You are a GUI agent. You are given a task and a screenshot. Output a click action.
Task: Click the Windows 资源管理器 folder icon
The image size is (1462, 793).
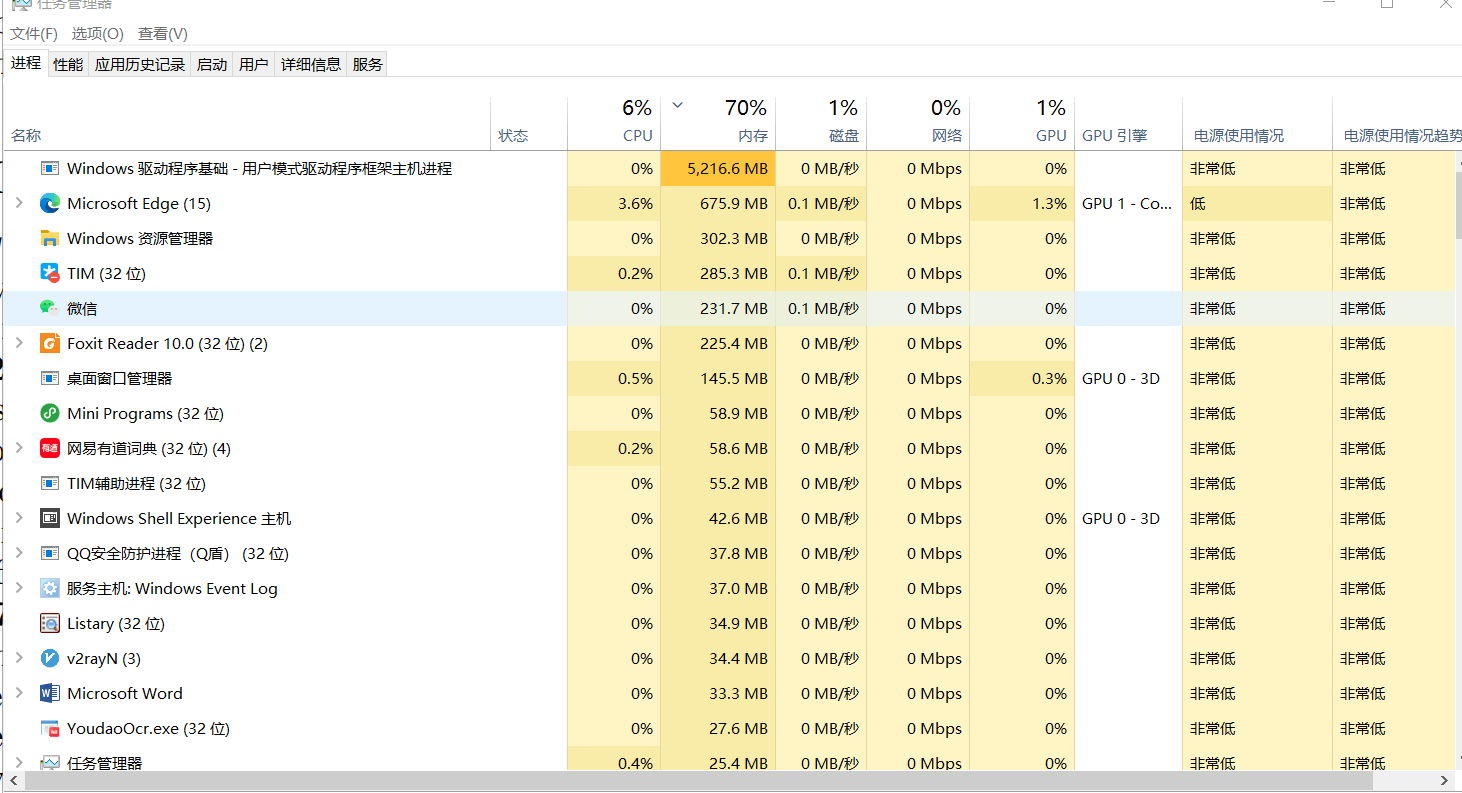(50, 238)
